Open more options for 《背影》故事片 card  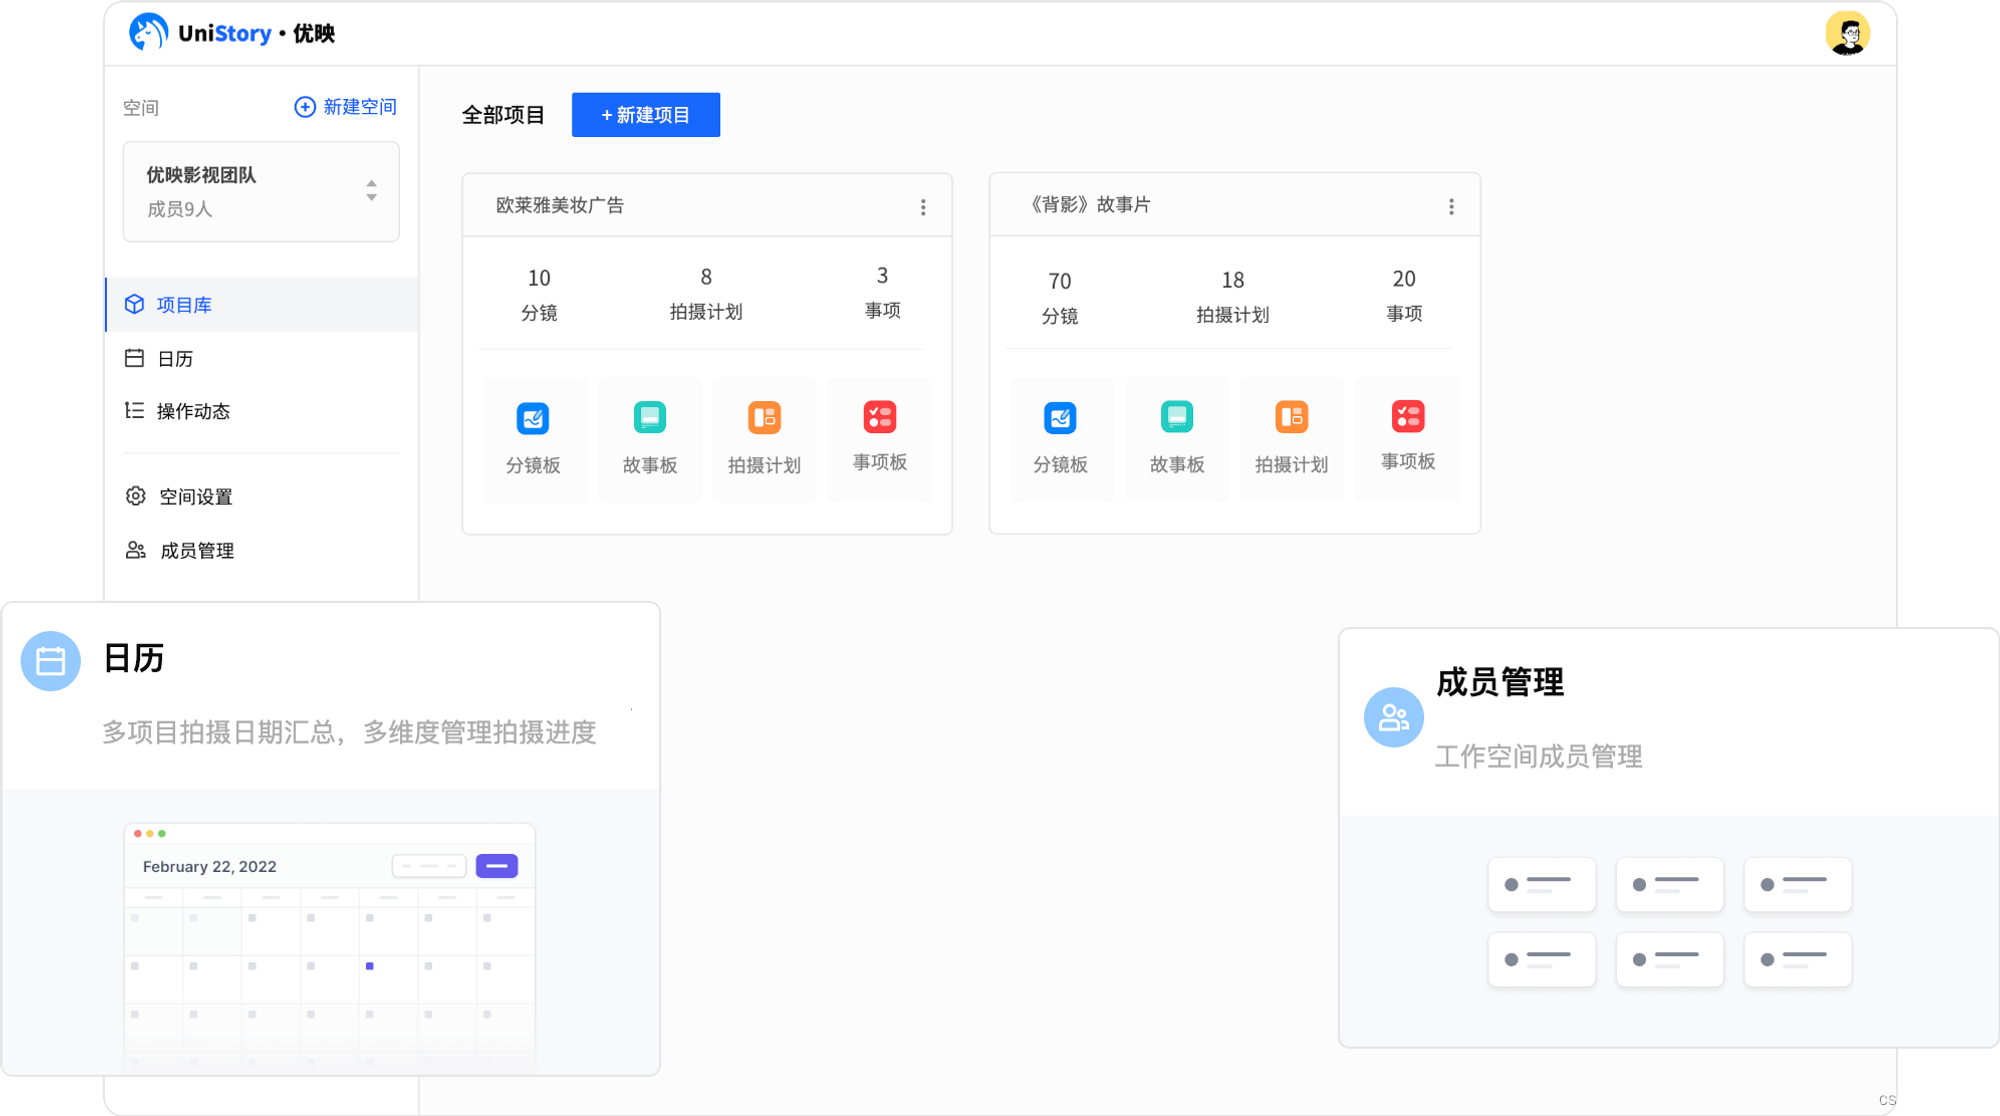[x=1451, y=207]
